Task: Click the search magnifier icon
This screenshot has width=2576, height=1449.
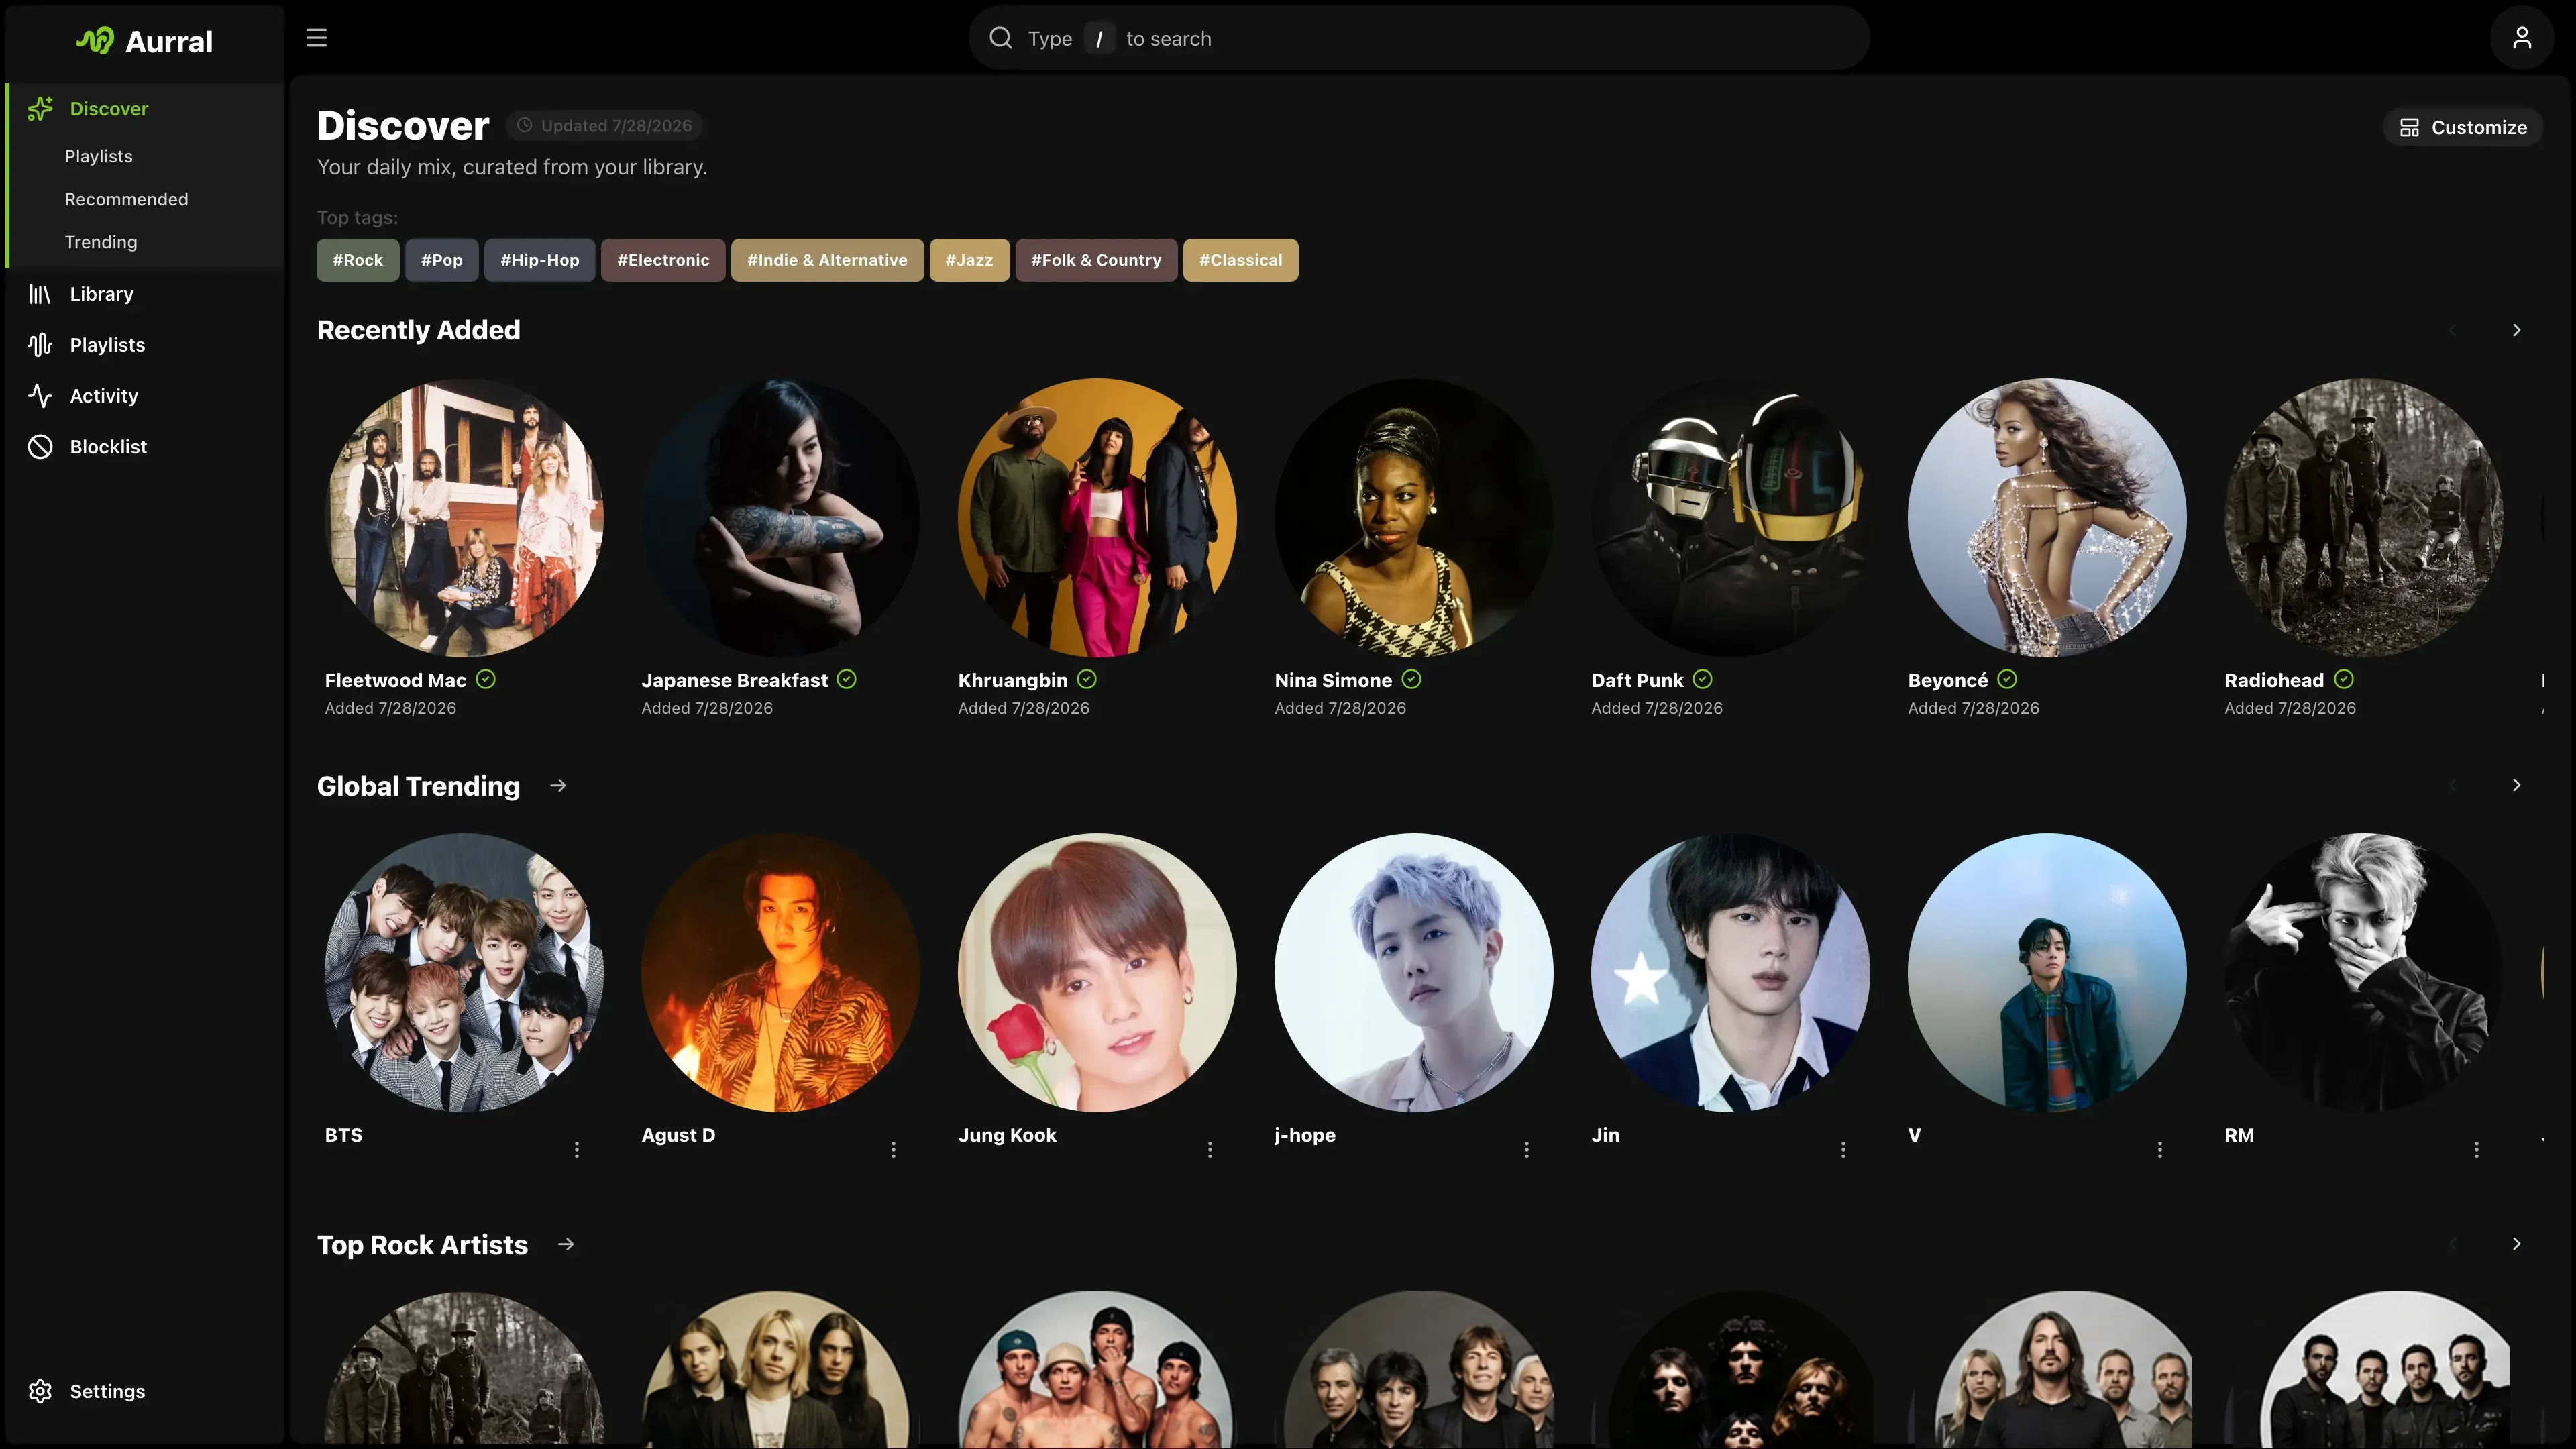Action: point(1000,38)
